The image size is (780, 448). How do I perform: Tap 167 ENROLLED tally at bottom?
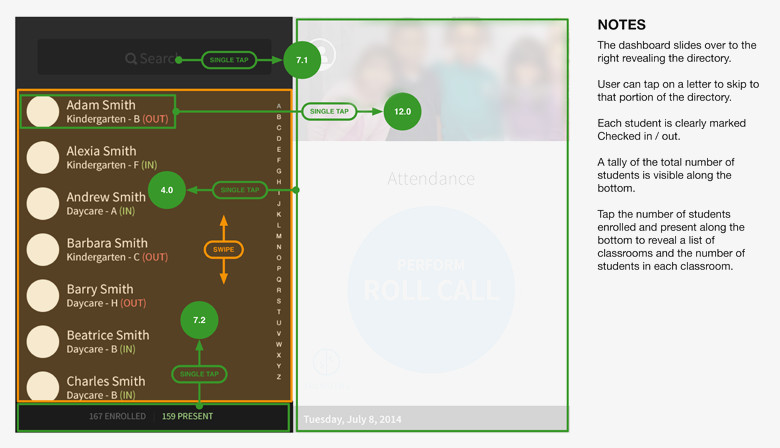117,416
